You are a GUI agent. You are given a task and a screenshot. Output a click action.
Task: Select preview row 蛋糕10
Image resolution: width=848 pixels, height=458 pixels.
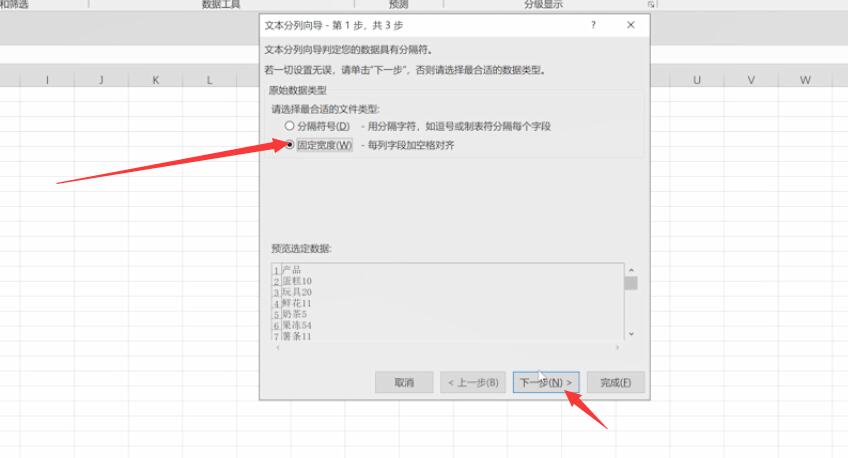coord(297,281)
